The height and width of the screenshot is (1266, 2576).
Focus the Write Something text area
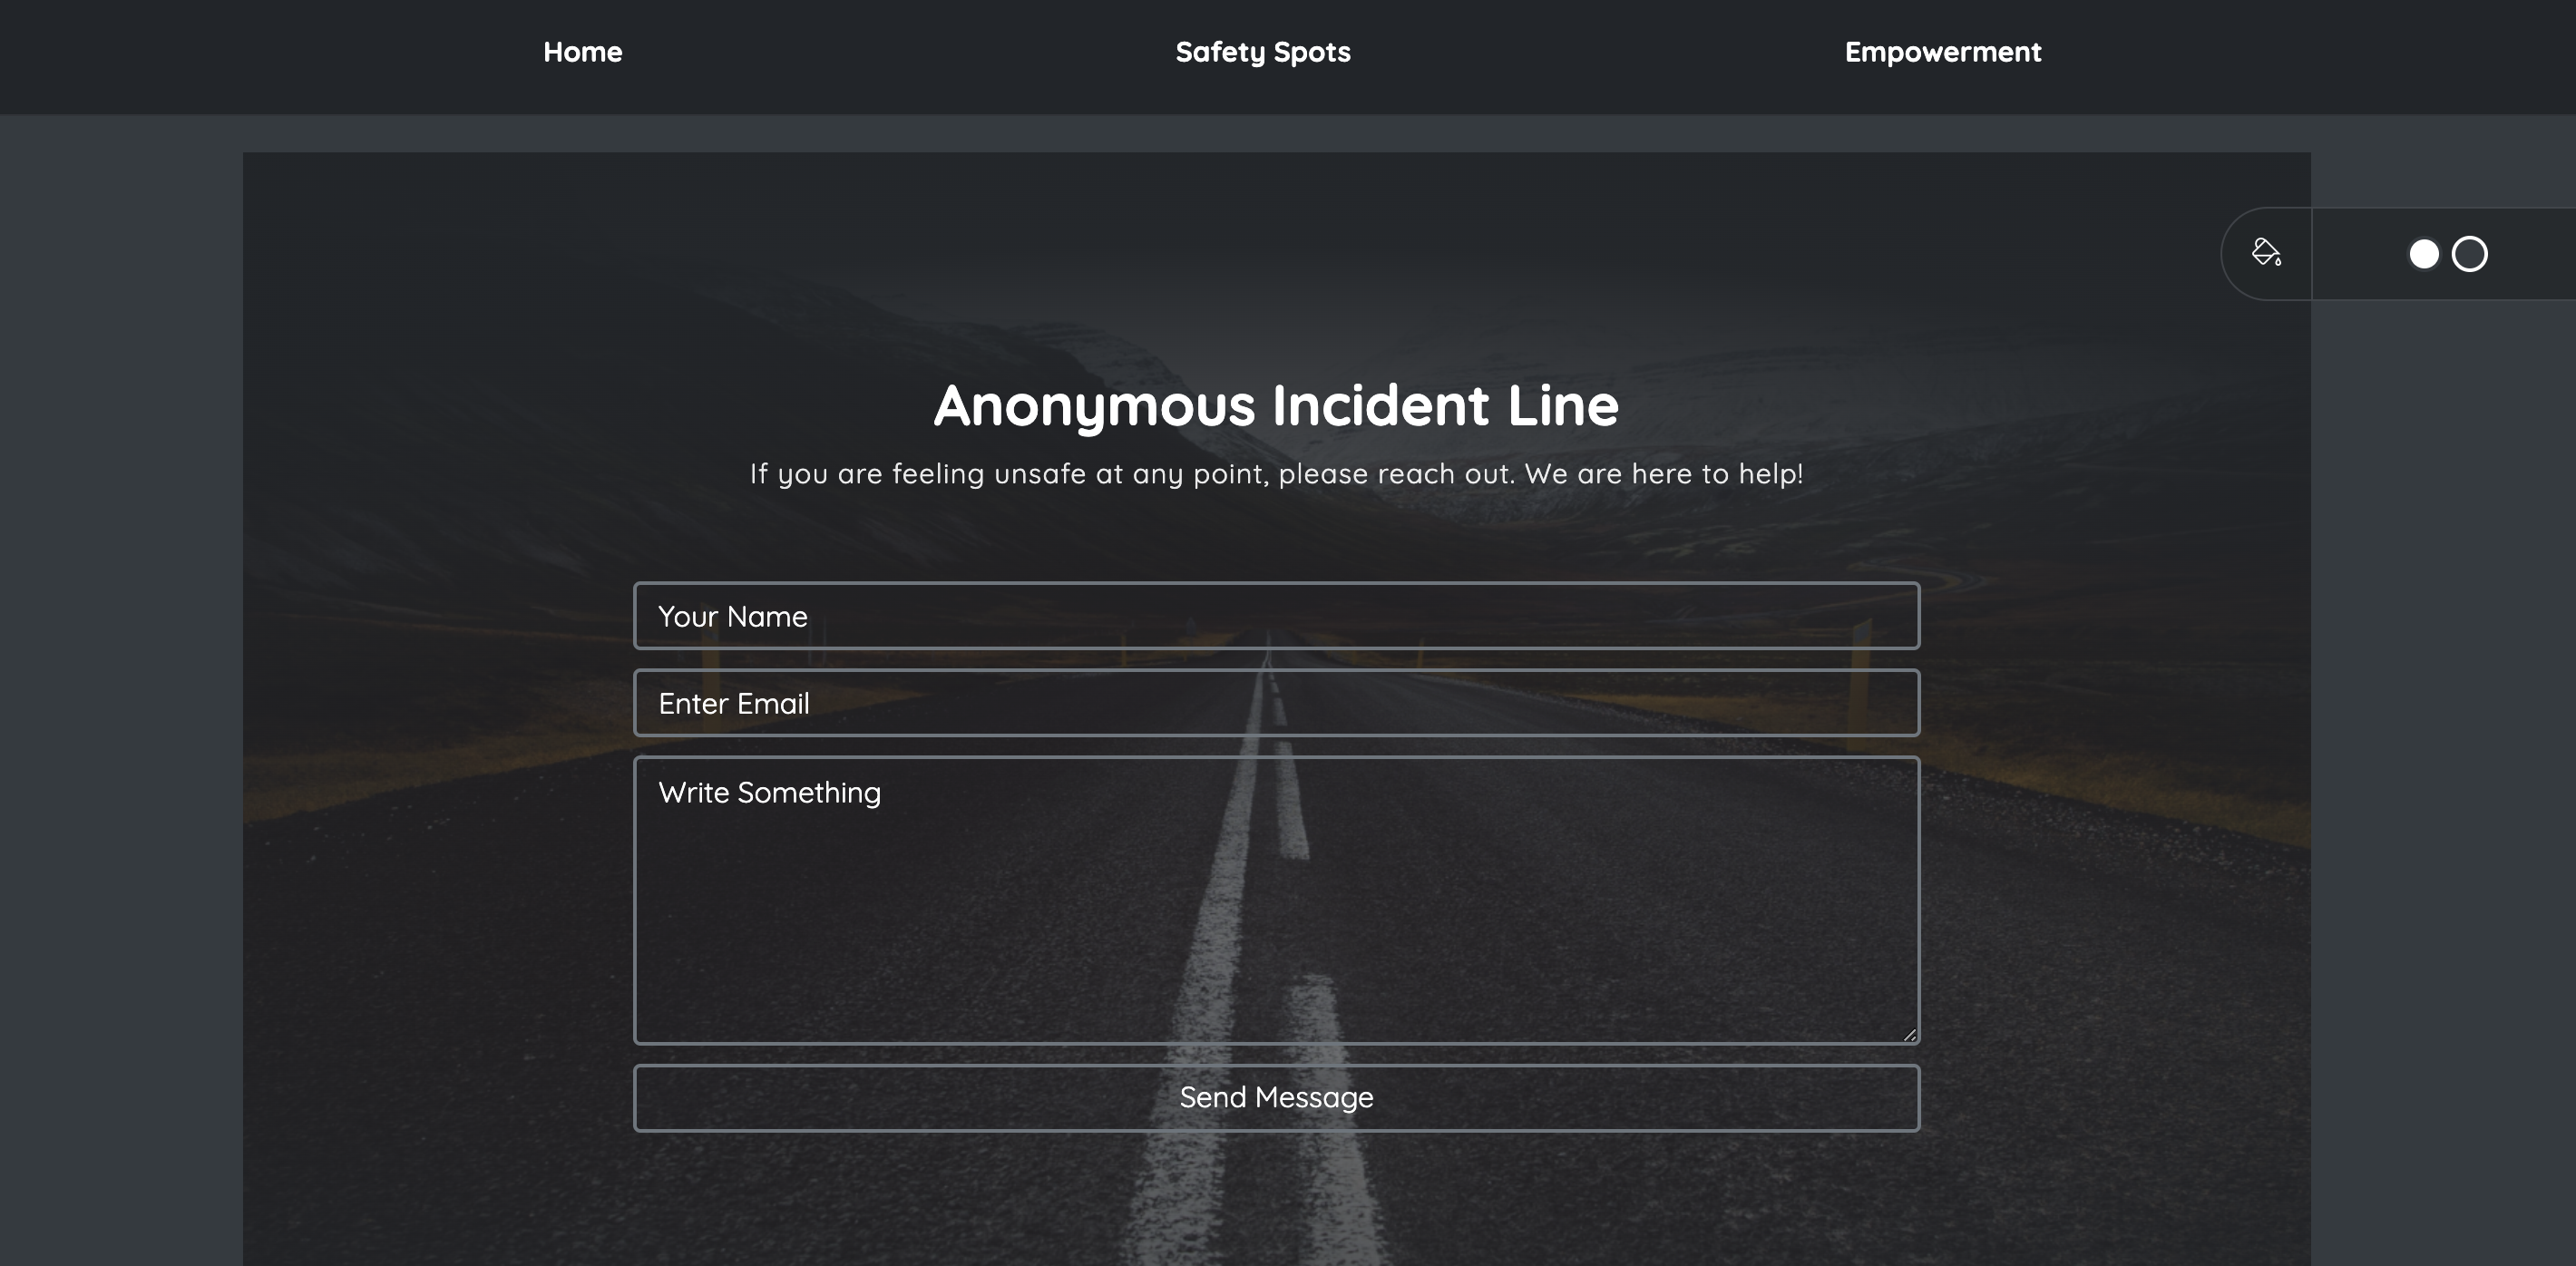point(1276,900)
